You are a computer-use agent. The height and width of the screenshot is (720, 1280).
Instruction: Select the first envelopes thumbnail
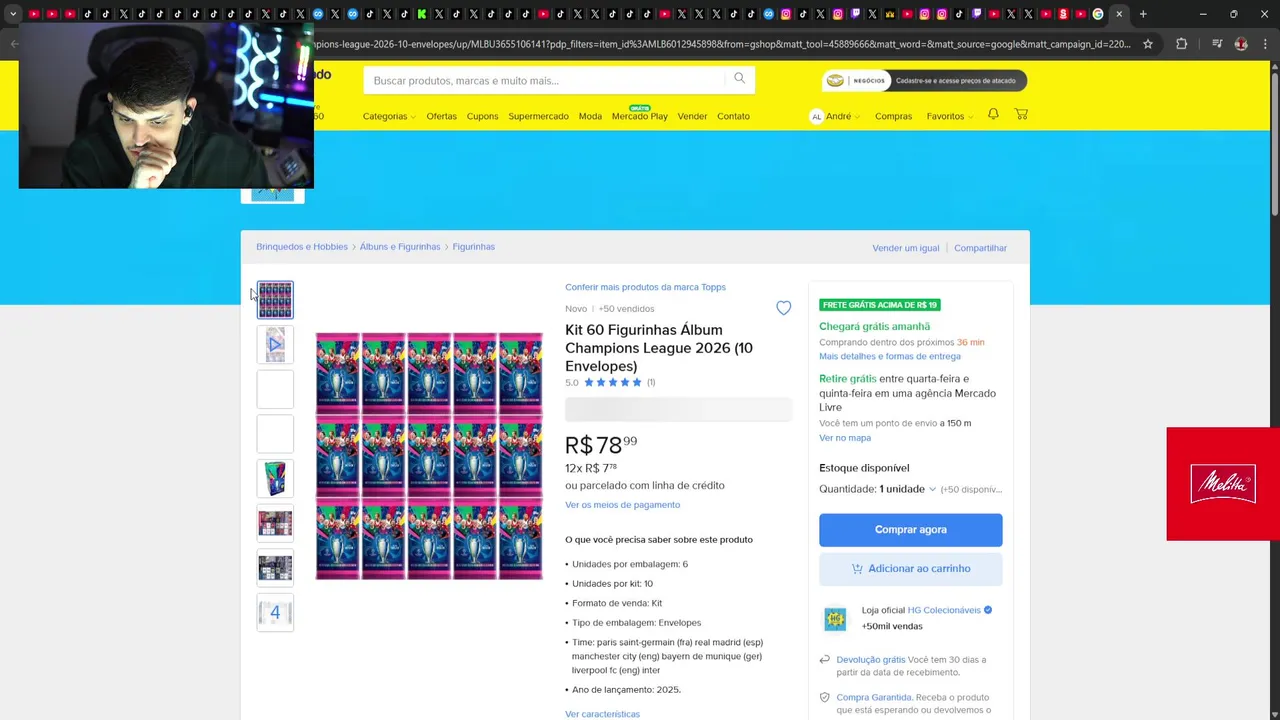[x=275, y=299]
